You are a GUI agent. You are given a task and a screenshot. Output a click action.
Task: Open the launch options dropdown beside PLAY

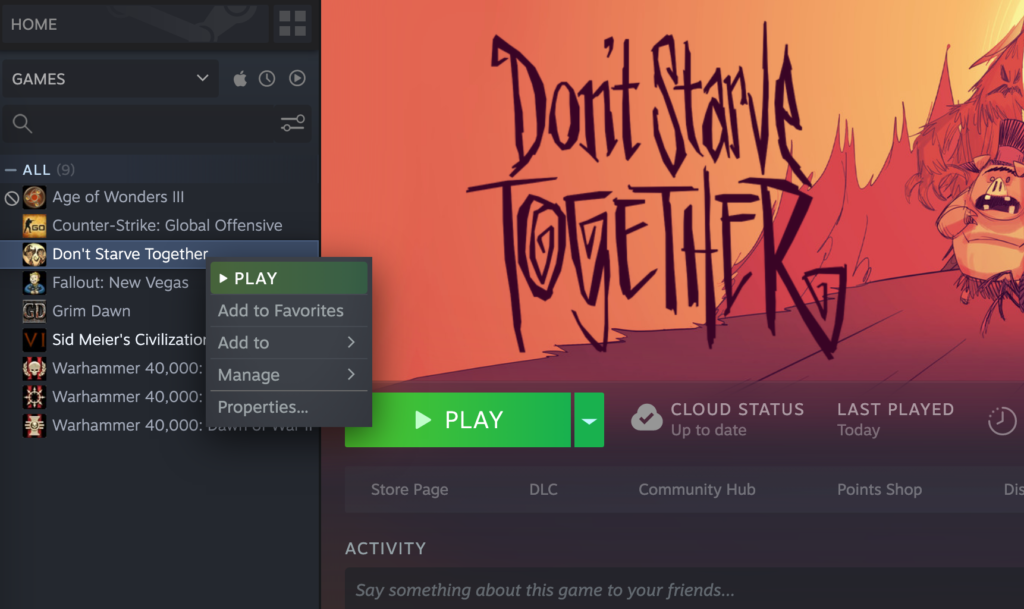(x=589, y=420)
